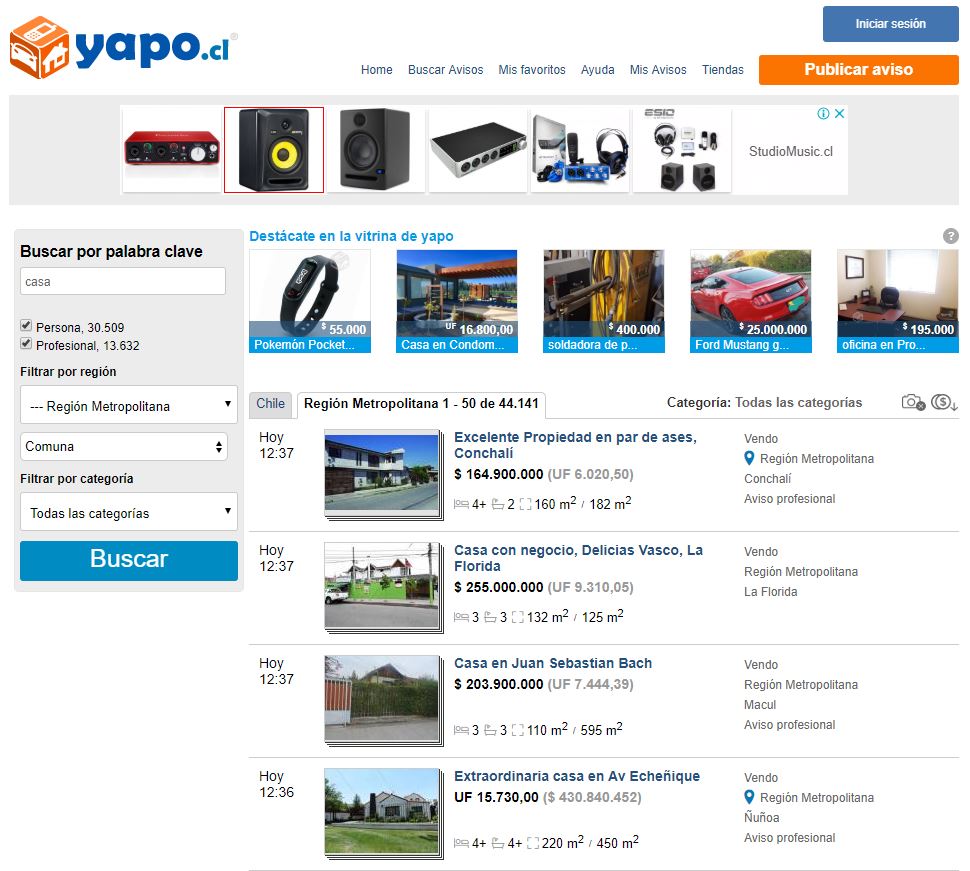Click the map pin beside the Conchalí listing
The height and width of the screenshot is (871, 970).
pyautogui.click(x=749, y=458)
